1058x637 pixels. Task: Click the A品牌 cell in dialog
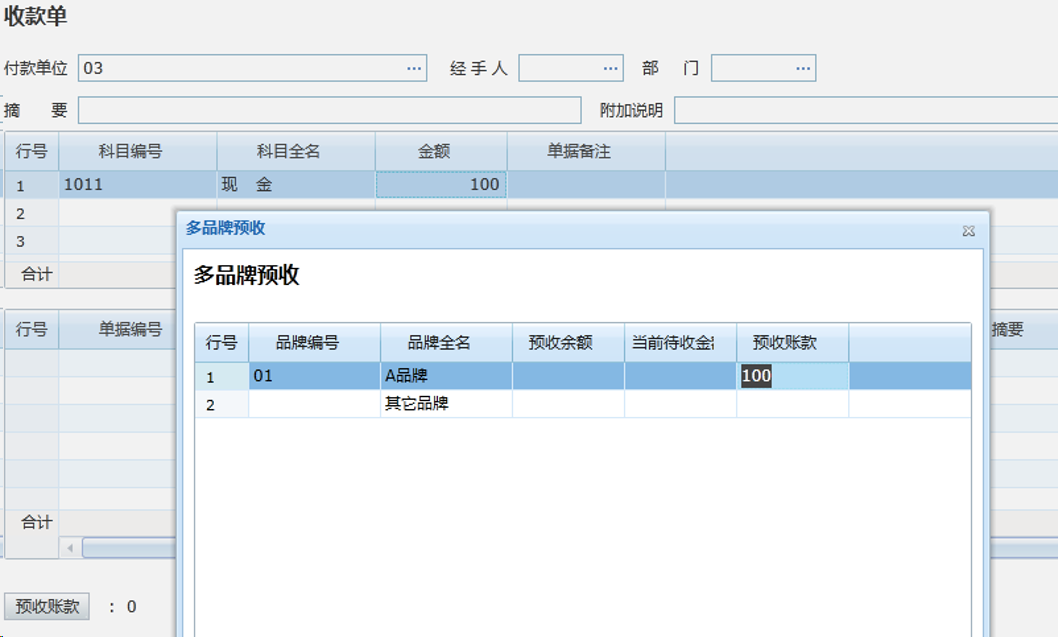click(446, 376)
